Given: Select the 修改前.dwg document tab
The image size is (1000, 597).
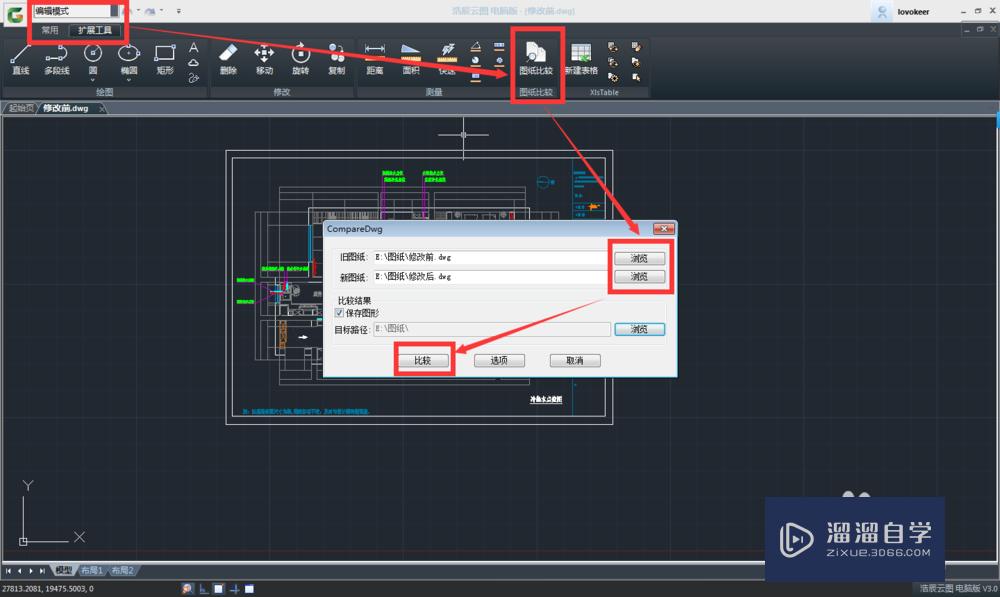Looking at the screenshot, I should pos(66,108).
